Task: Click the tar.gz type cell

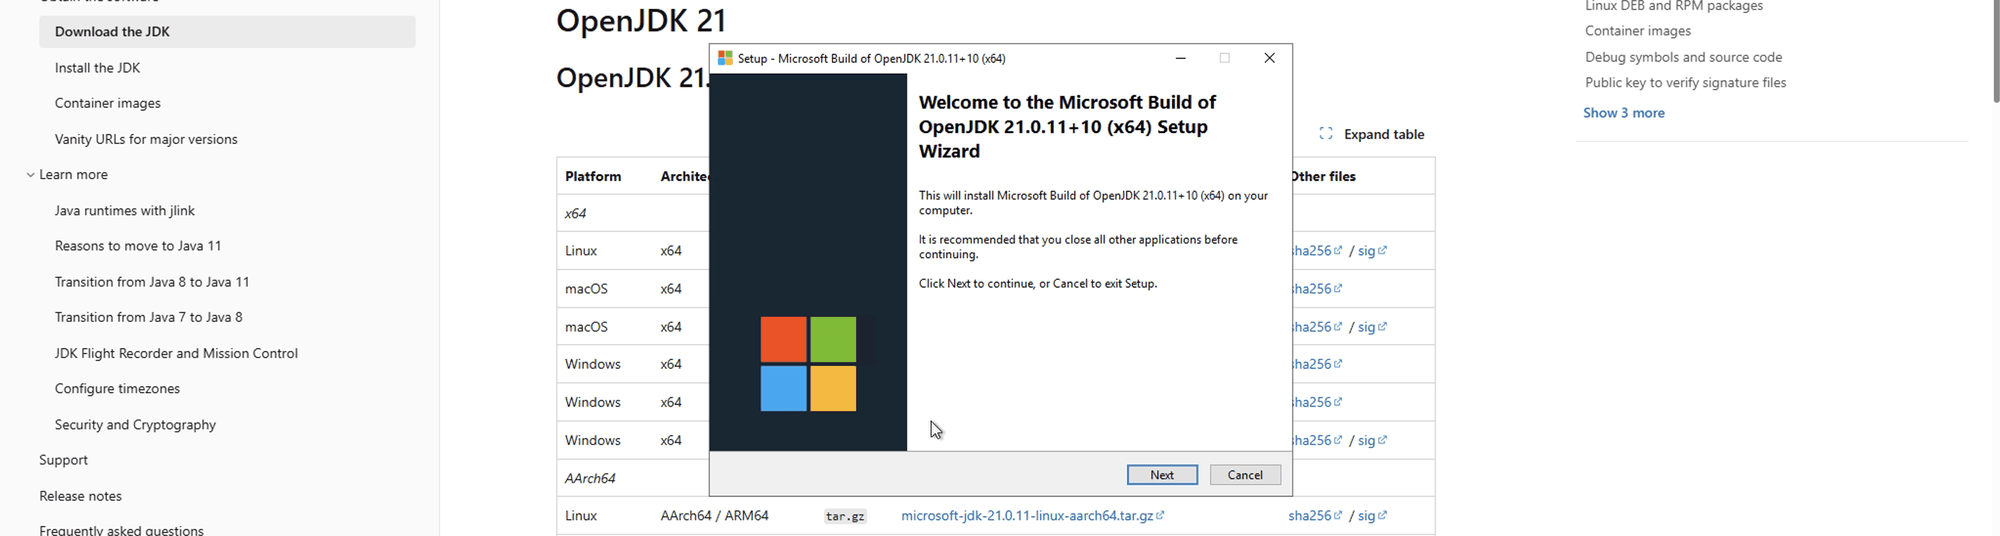Action: pos(845,517)
